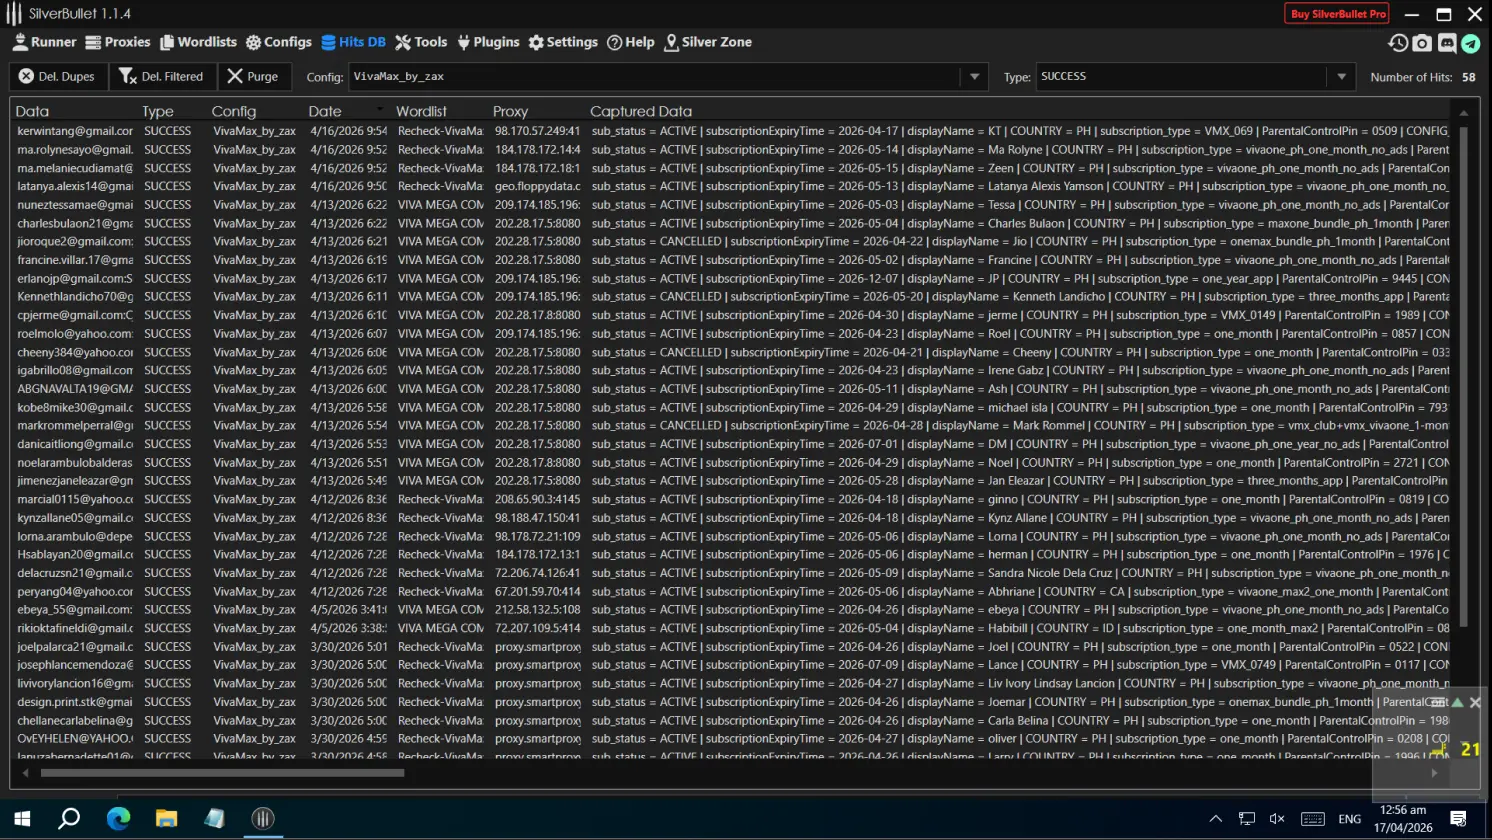The height and width of the screenshot is (840, 1492).
Task: Click the SilverBullet taskbar icon
Action: [x=262, y=819]
